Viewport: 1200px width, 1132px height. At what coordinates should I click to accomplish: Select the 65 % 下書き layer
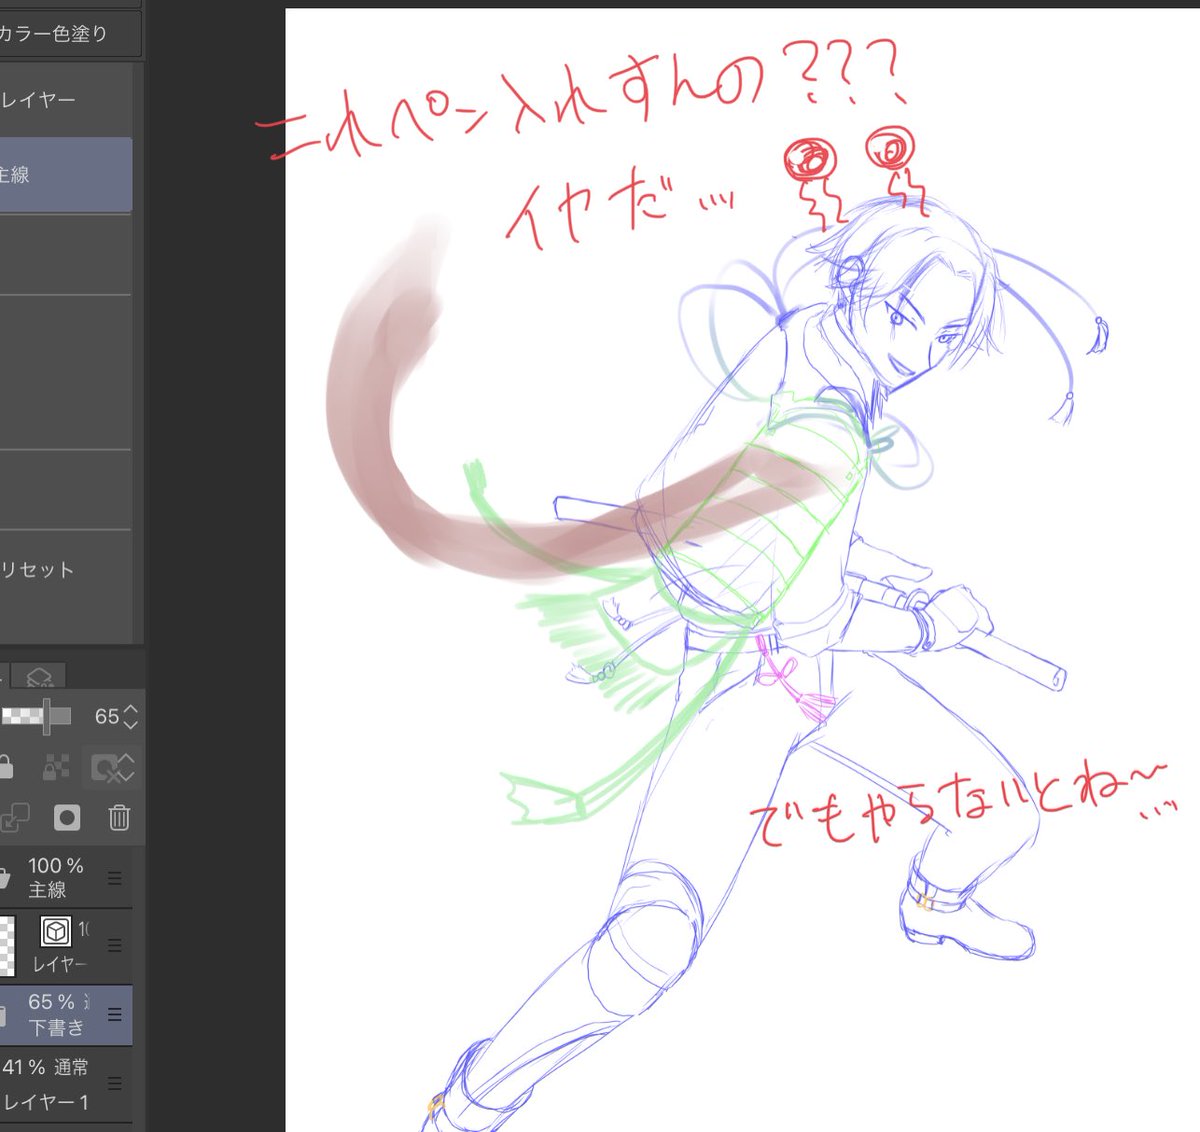[66, 1015]
